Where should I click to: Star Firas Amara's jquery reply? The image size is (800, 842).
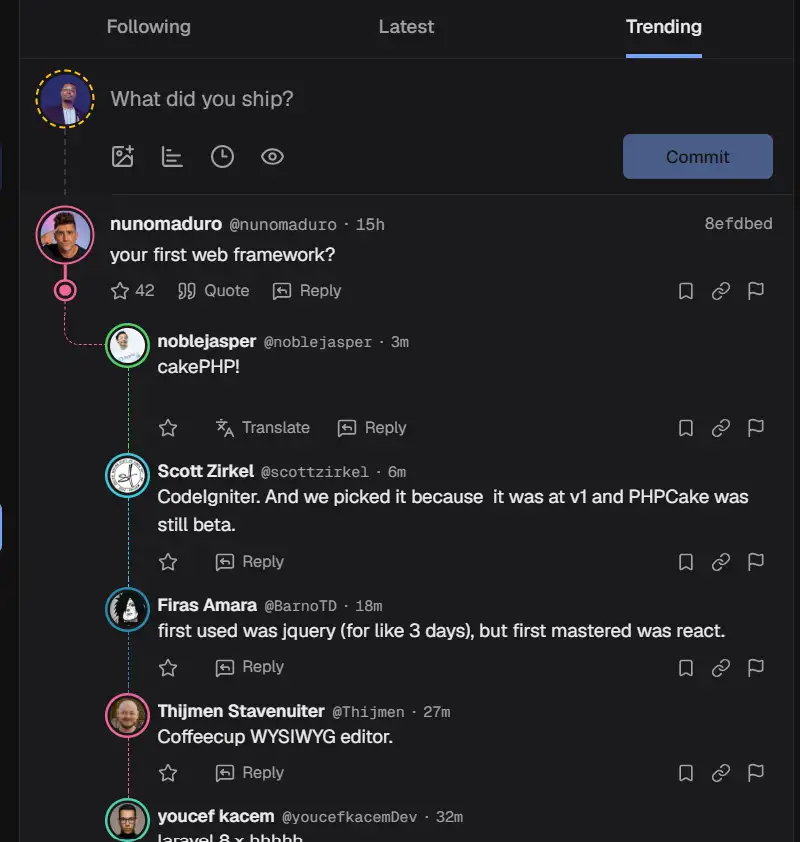click(168, 667)
